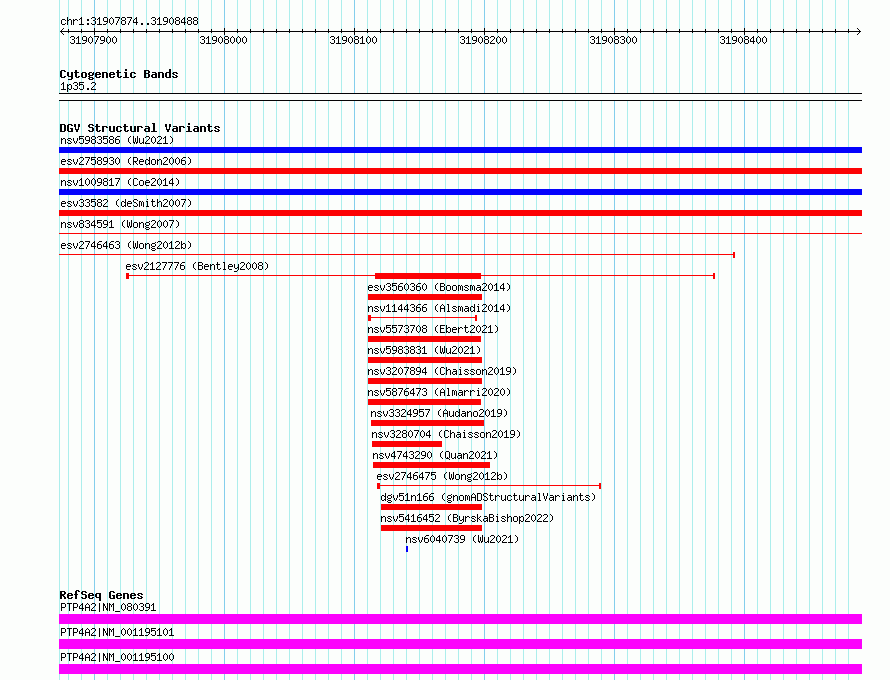Open dgv51n166 (gnomADStructuralVariants) variant
Screen dimensions: 890x680
point(488,497)
